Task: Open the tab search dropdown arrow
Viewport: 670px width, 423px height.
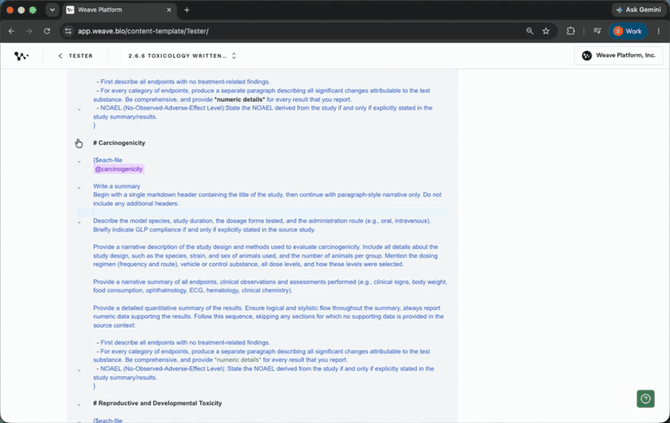Action: (52, 10)
